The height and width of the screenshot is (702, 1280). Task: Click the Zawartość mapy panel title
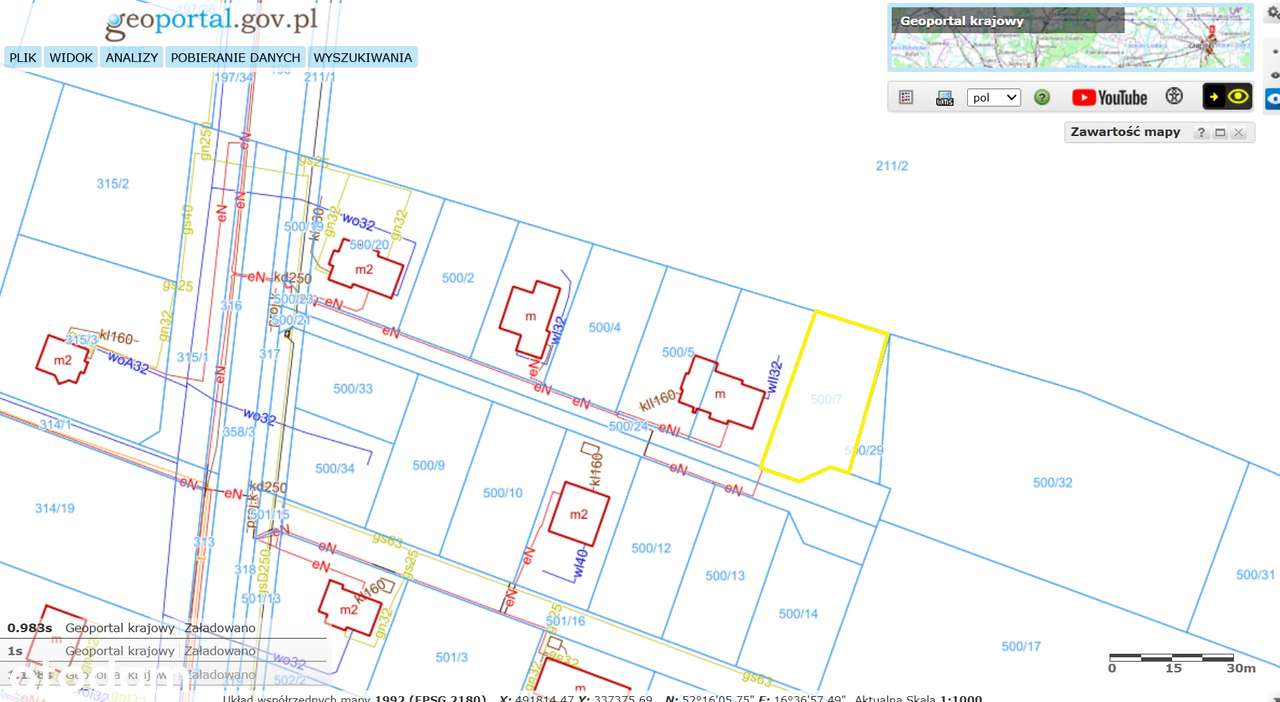pyautogui.click(x=1125, y=132)
